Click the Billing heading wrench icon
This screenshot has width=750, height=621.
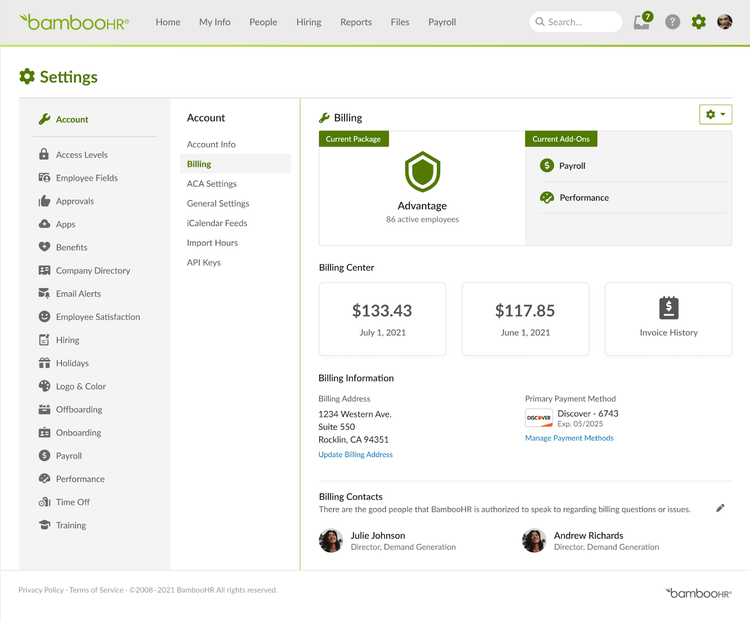[324, 118]
